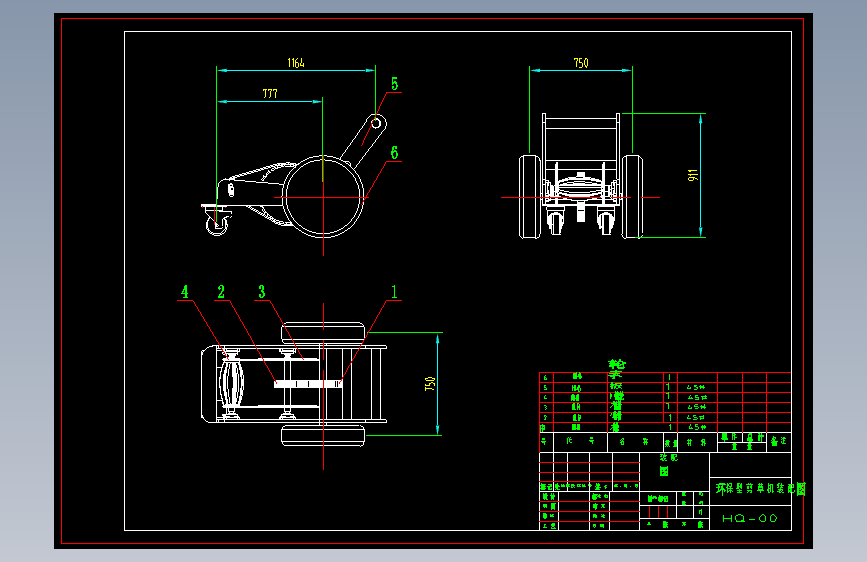
Task: Click part balloon number 3
Action: (262, 292)
